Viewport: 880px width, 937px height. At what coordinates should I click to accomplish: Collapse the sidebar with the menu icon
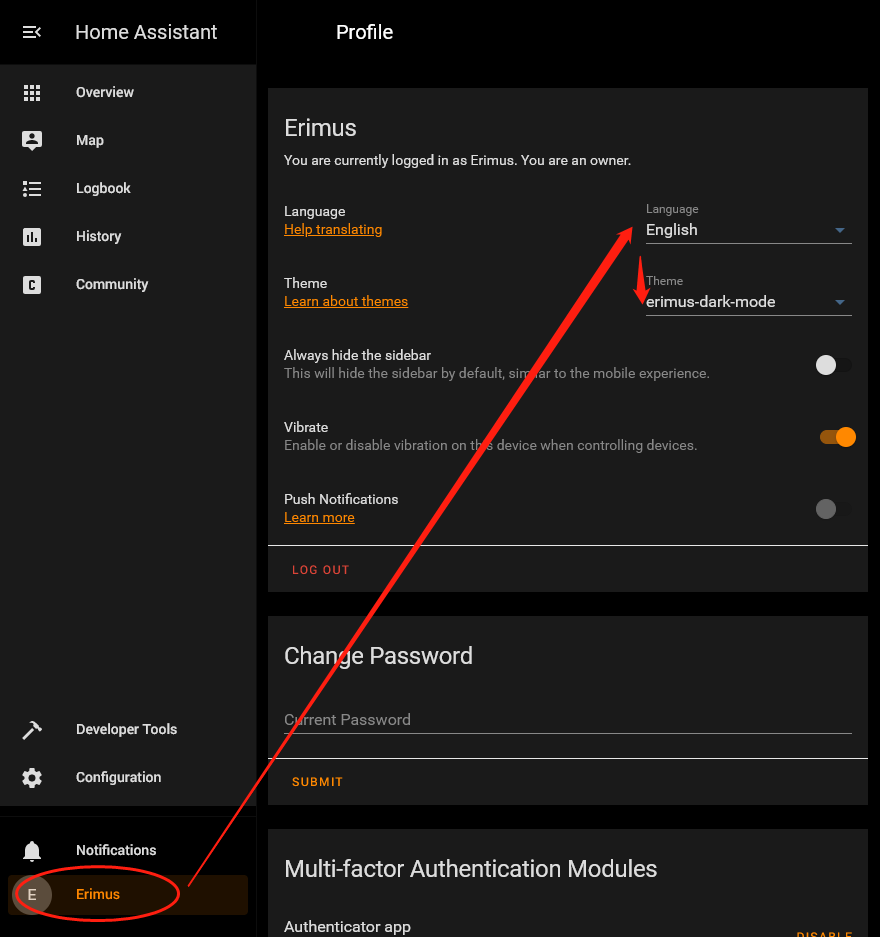32,32
